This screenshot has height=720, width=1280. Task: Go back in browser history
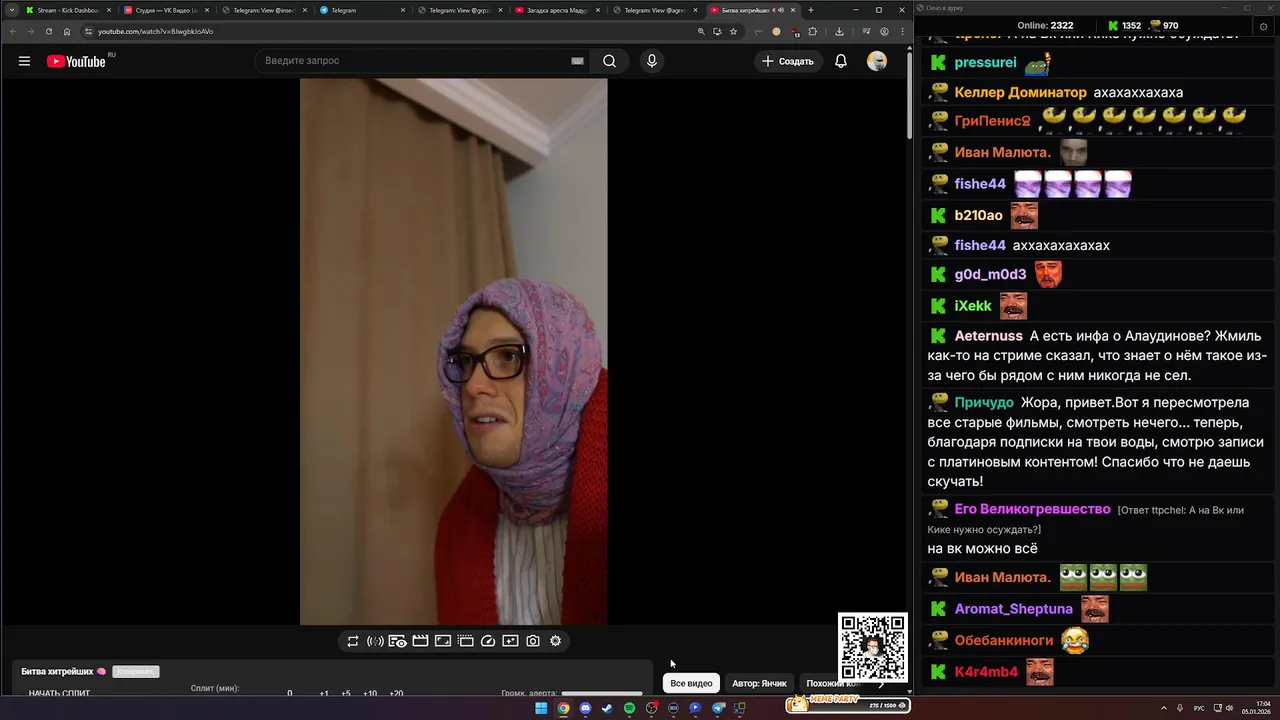11,31
